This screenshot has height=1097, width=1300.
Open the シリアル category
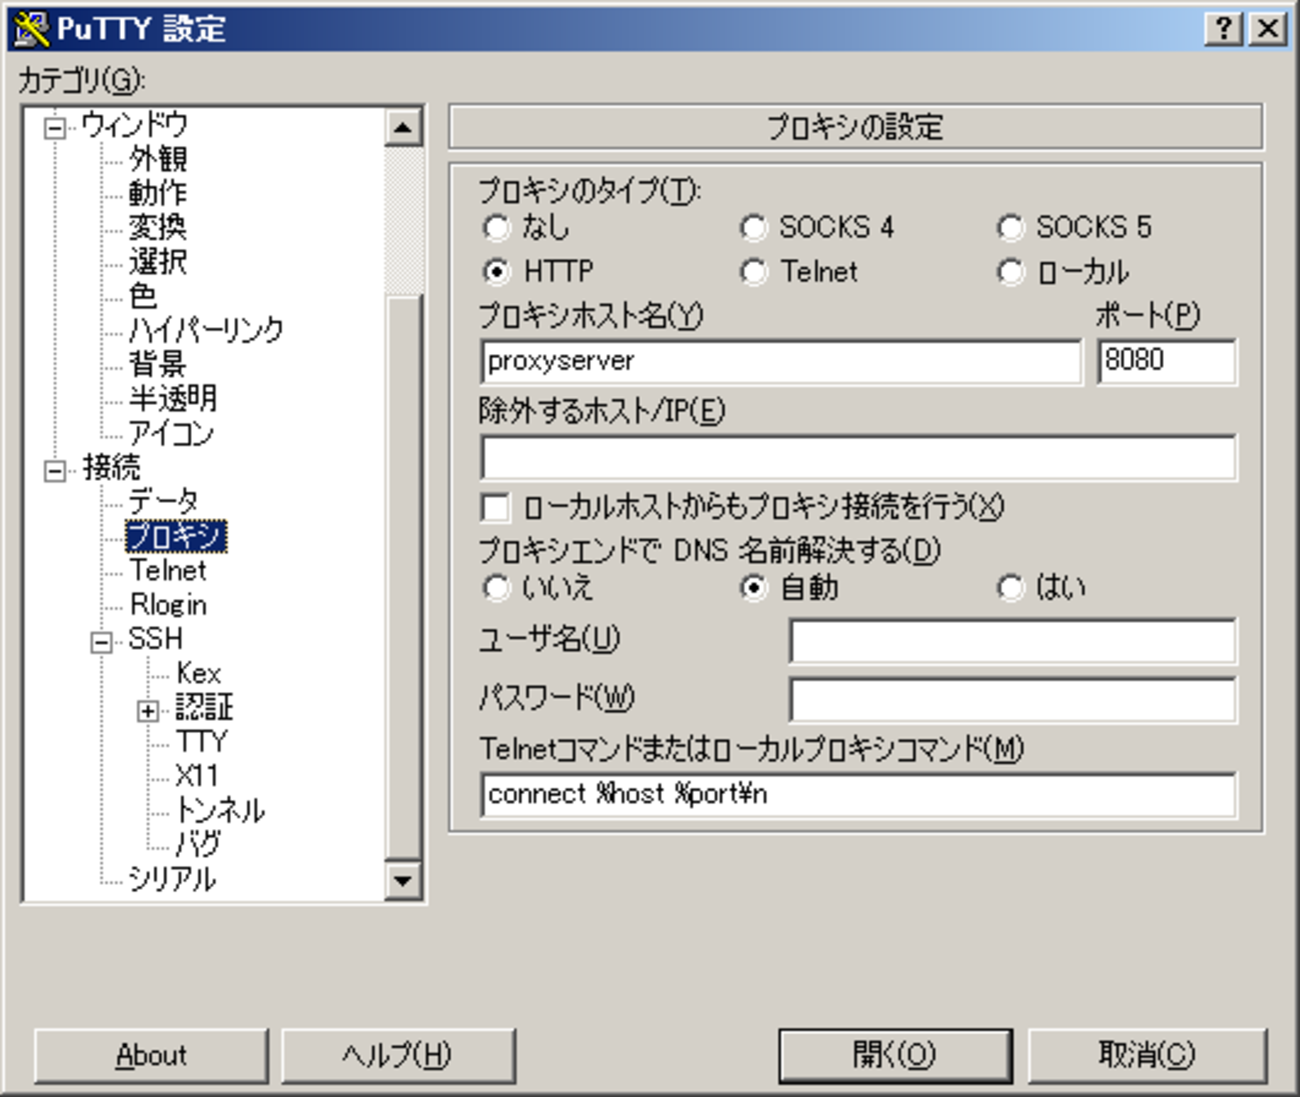coord(172,879)
